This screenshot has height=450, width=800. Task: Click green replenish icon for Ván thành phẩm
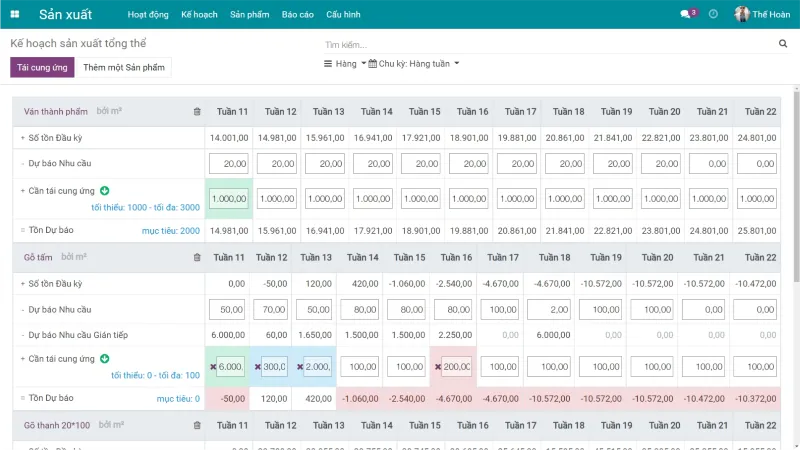pos(105,191)
